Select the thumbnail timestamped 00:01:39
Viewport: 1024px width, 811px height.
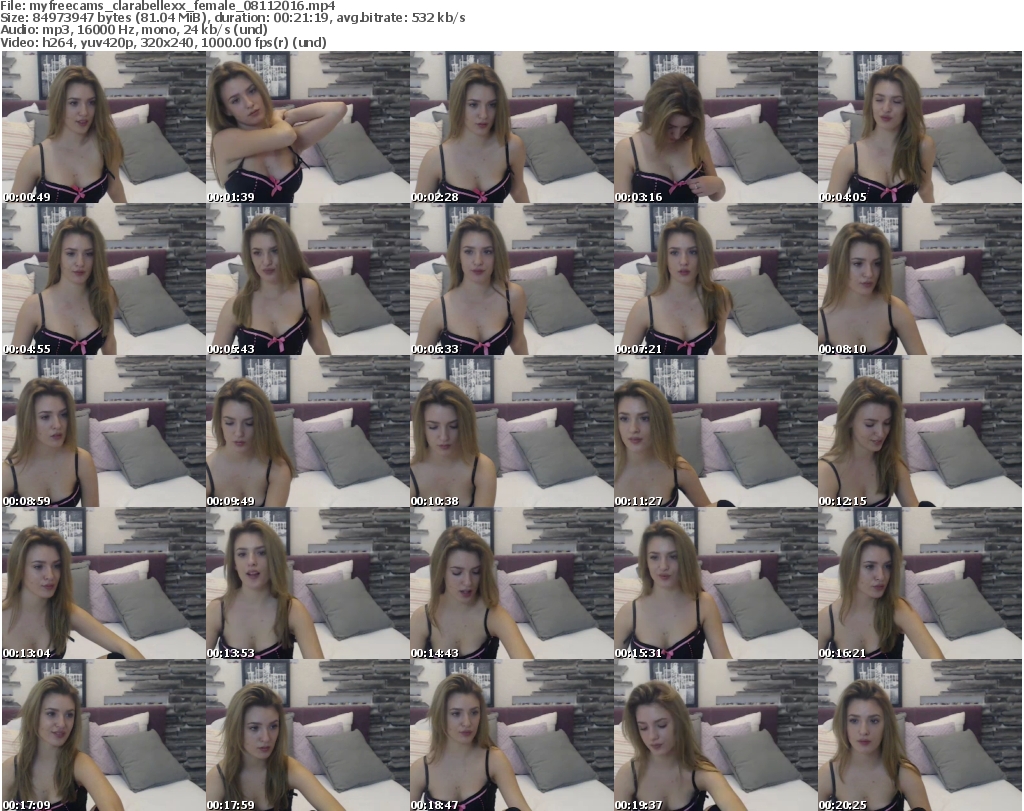click(x=308, y=127)
